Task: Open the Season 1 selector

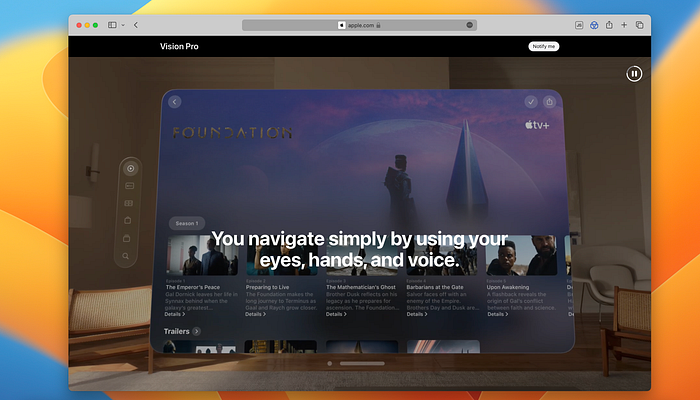Action: click(x=187, y=223)
